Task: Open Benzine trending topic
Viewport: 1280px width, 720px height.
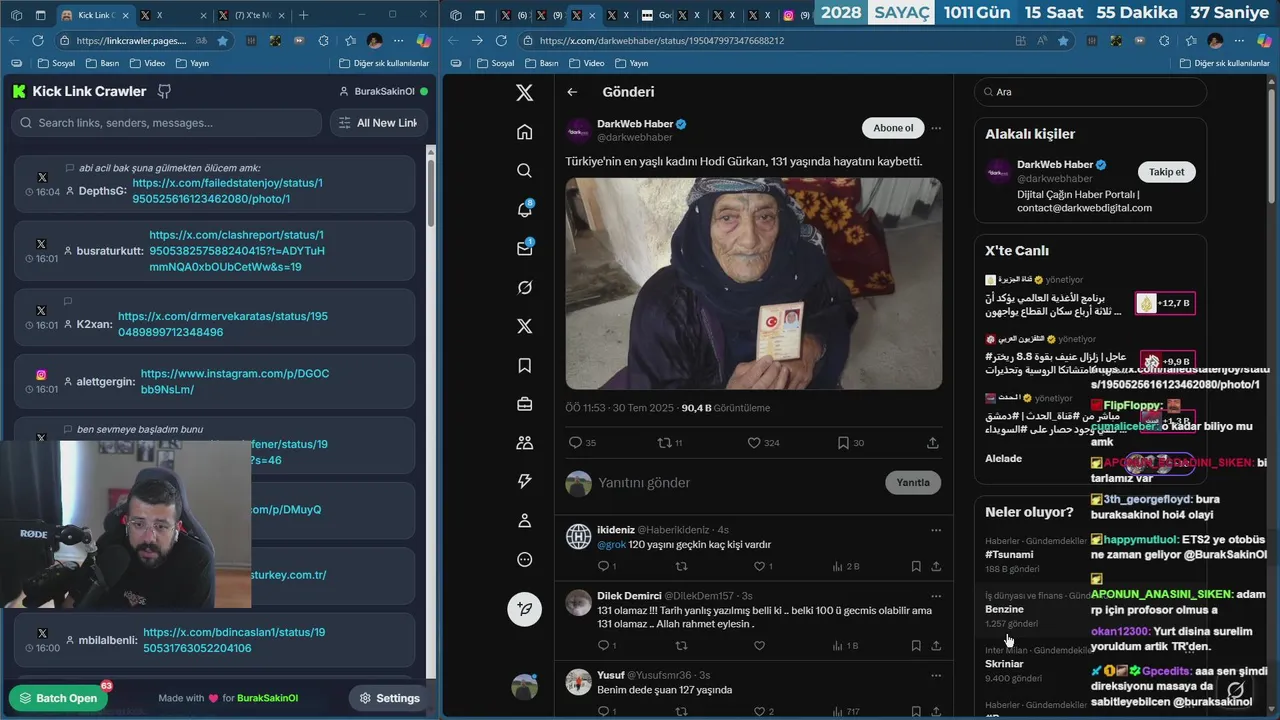Action: 1004,609
